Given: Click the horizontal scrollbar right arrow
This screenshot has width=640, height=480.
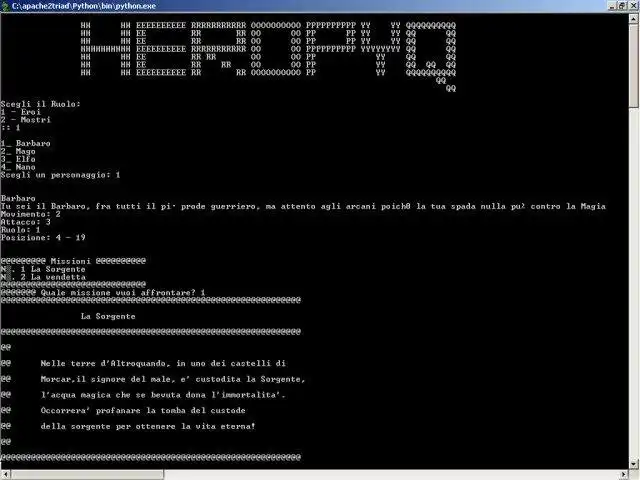Looking at the screenshot, I should [x=624, y=474].
